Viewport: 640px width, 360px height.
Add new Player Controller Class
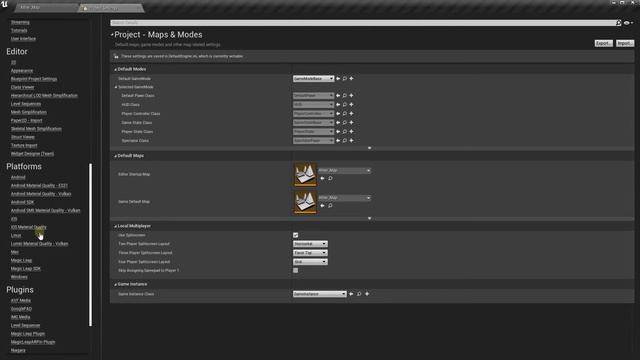click(x=351, y=113)
